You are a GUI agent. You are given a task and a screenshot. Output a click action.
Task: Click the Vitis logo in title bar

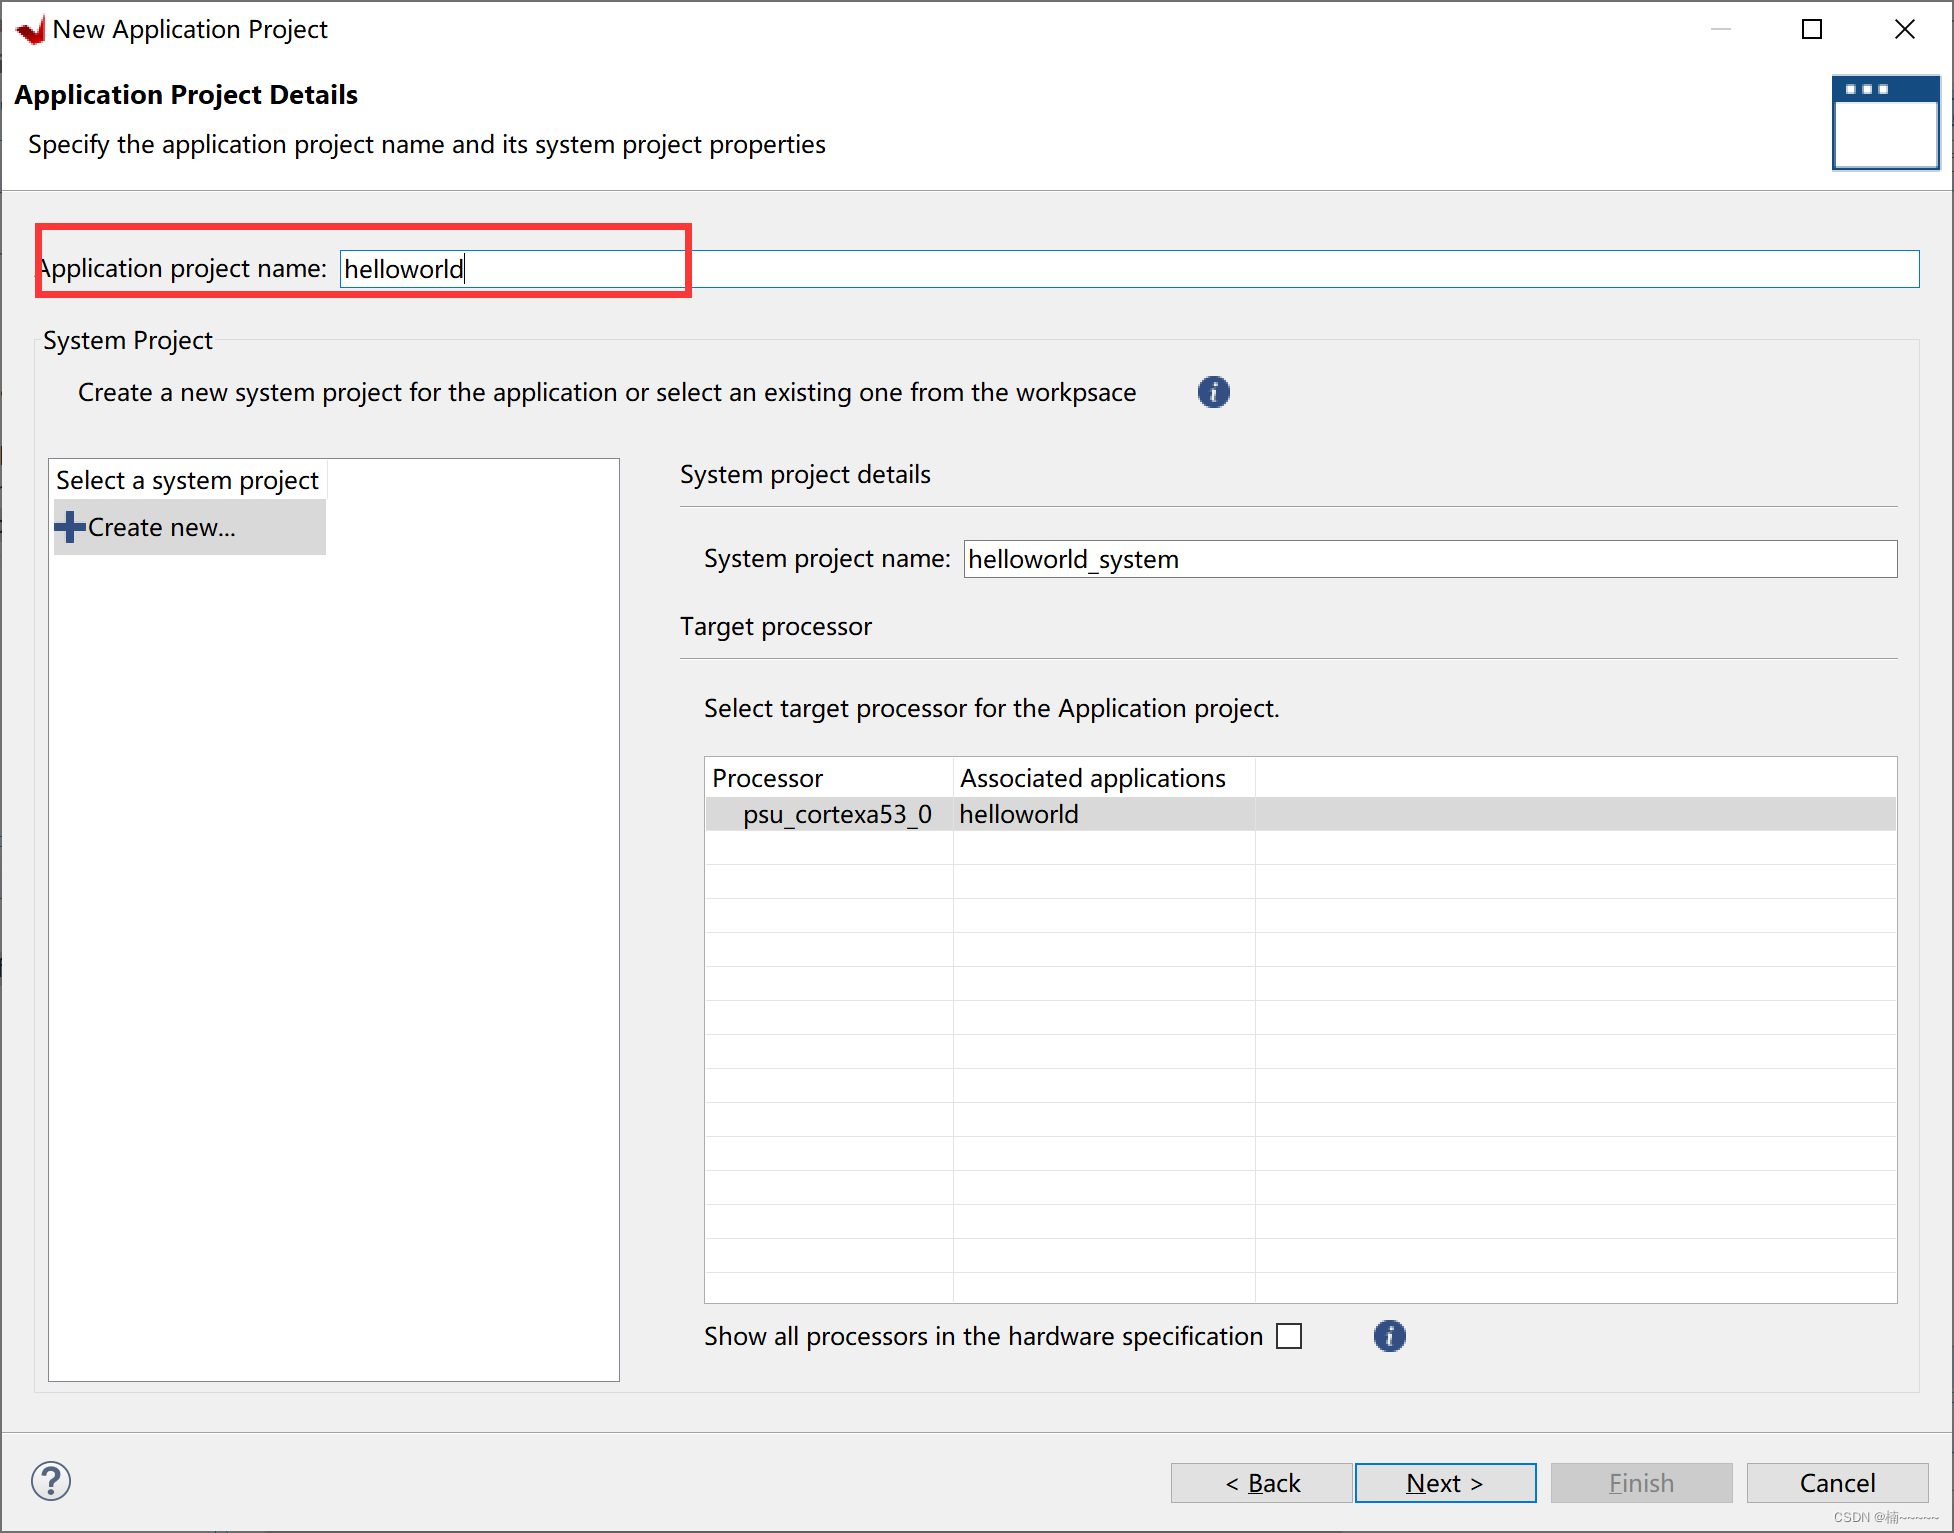31,29
